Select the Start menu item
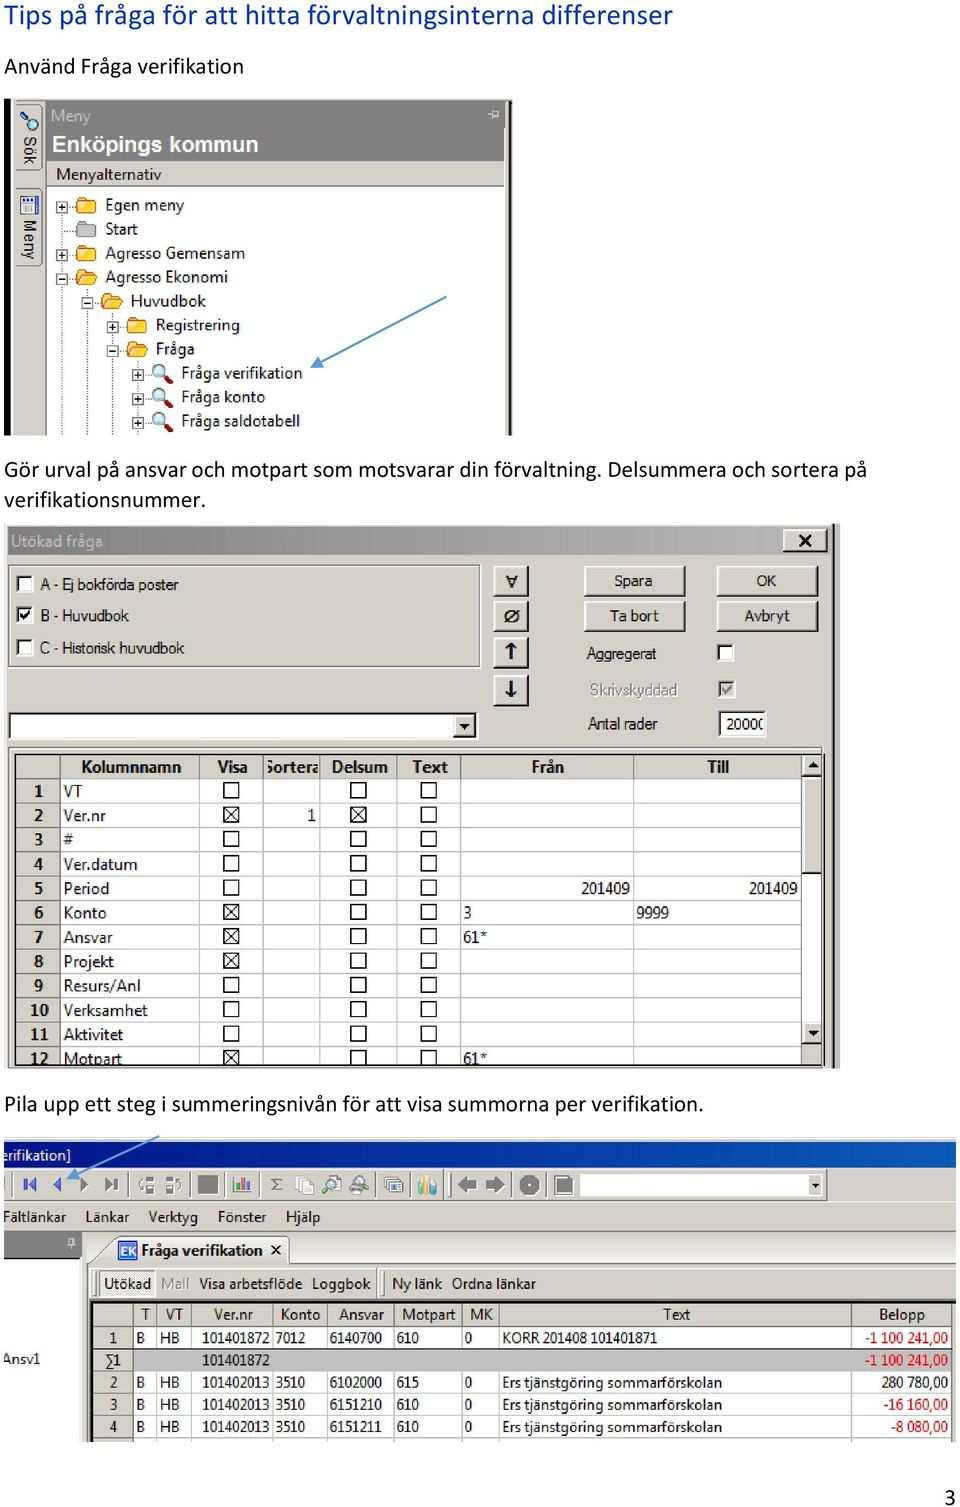The height and width of the screenshot is (1507, 960). [121, 229]
